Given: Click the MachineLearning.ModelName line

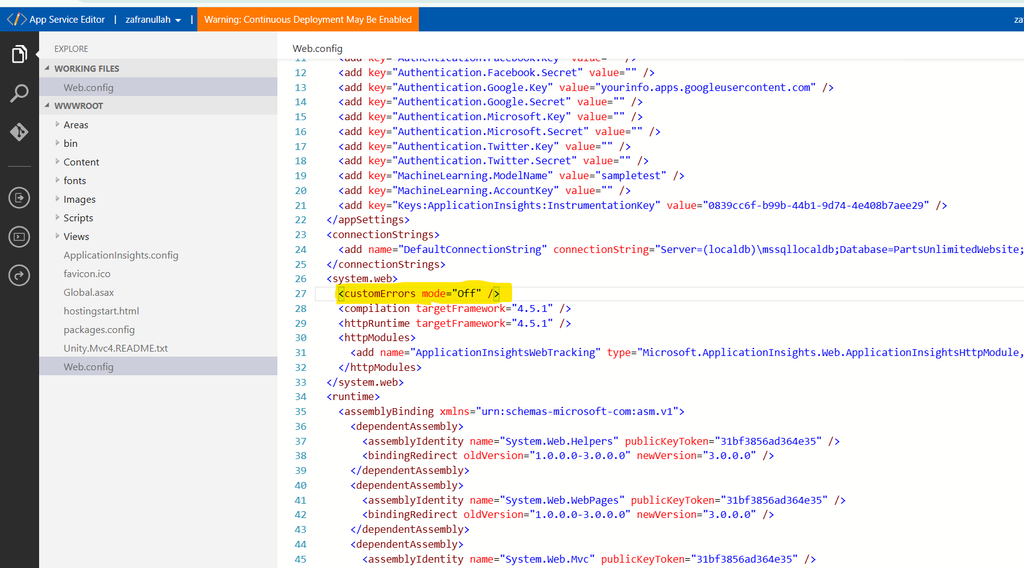Looking at the screenshot, I should (x=511, y=176).
